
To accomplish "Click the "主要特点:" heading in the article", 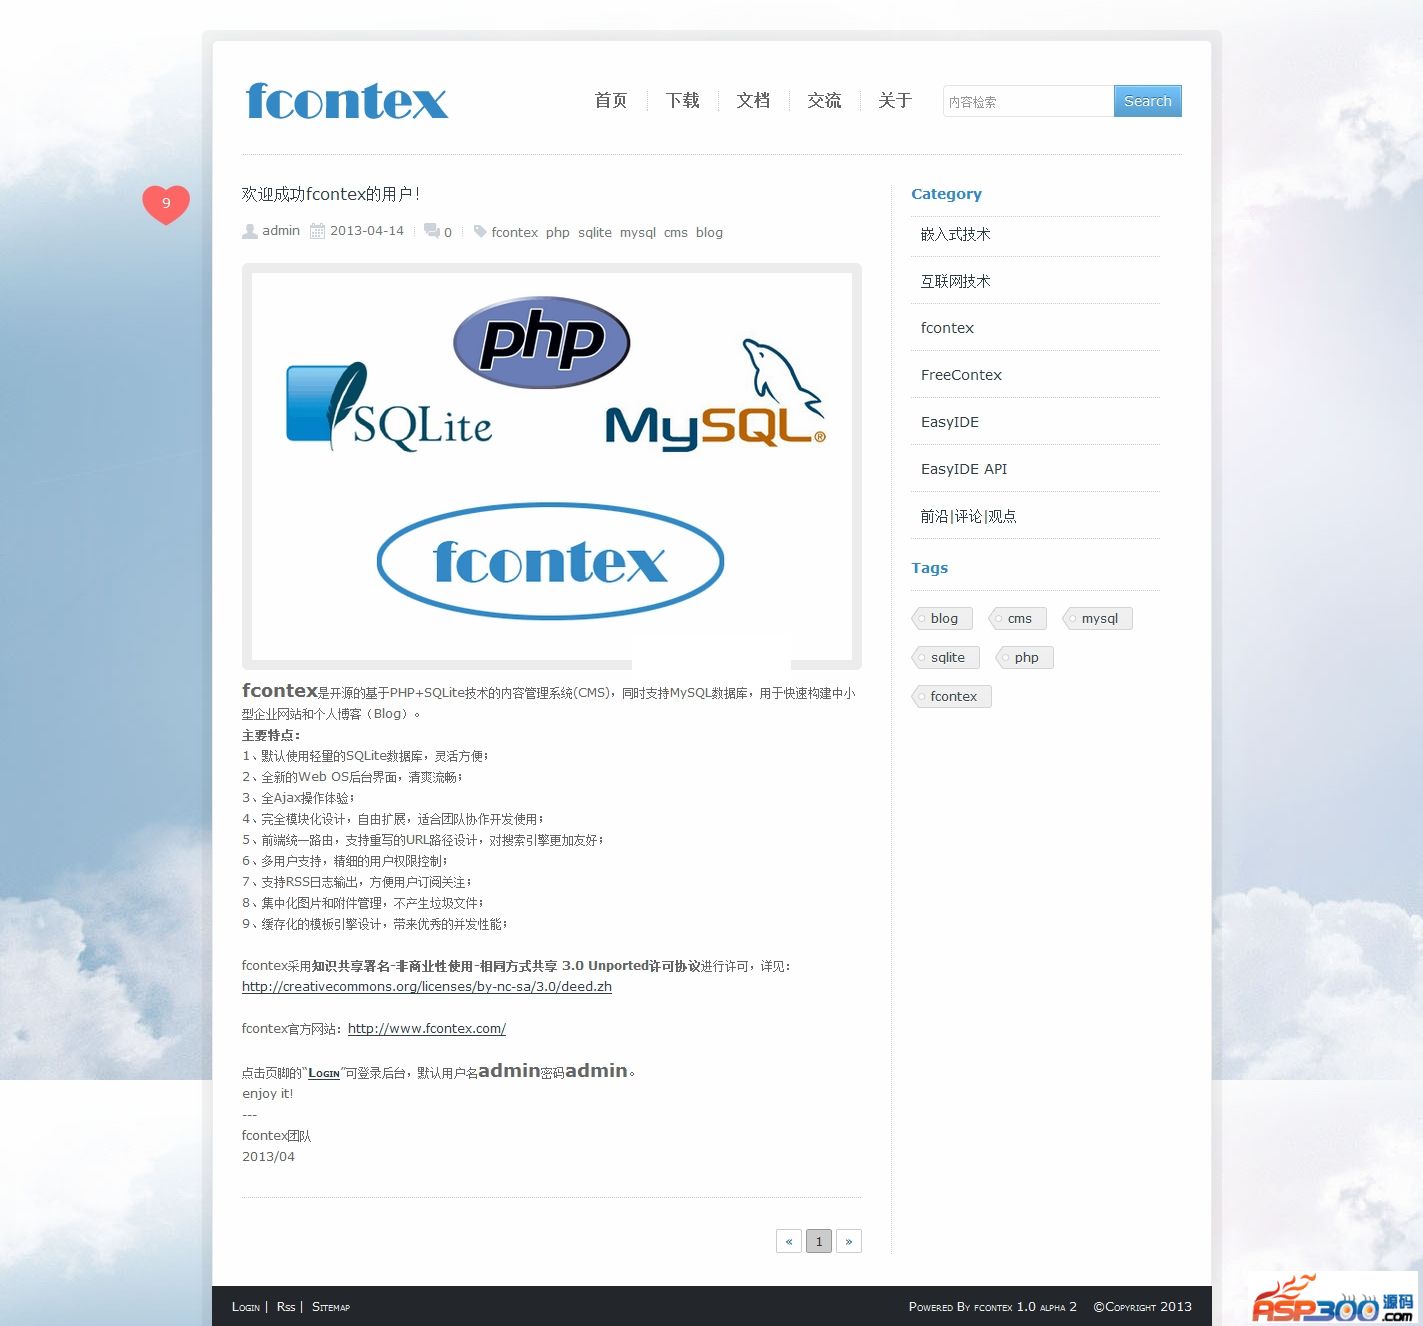I will [271, 735].
